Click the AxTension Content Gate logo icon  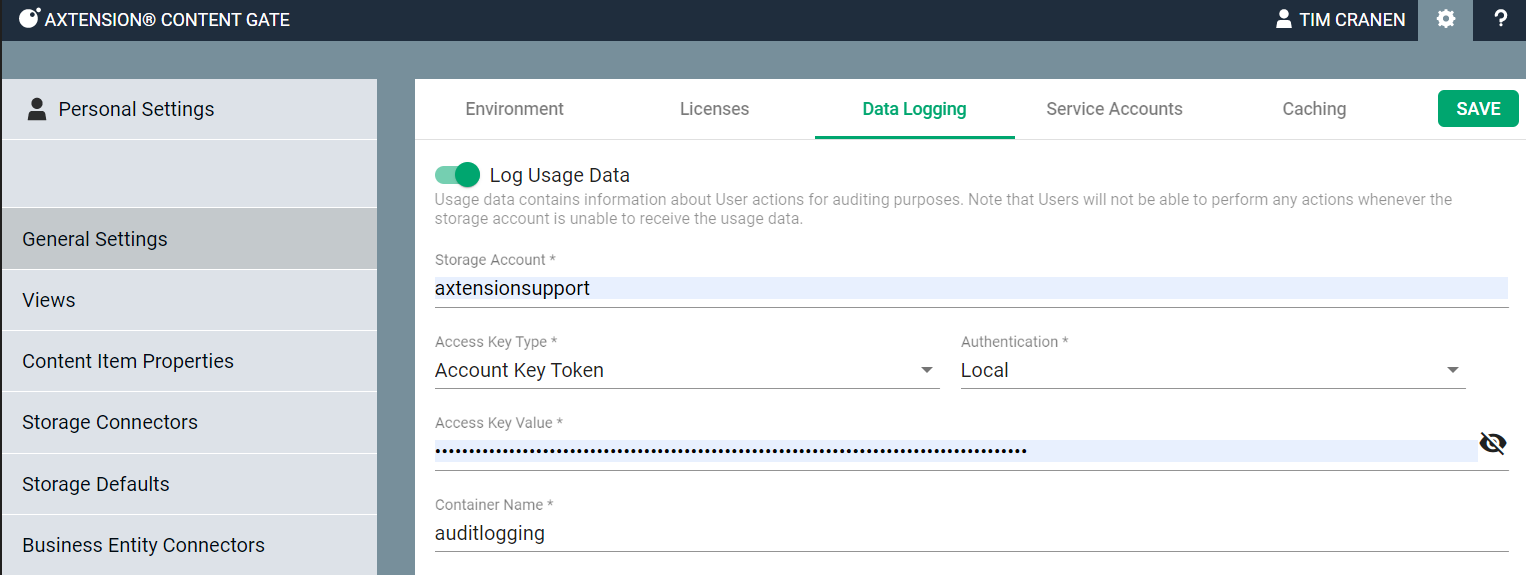[30, 19]
